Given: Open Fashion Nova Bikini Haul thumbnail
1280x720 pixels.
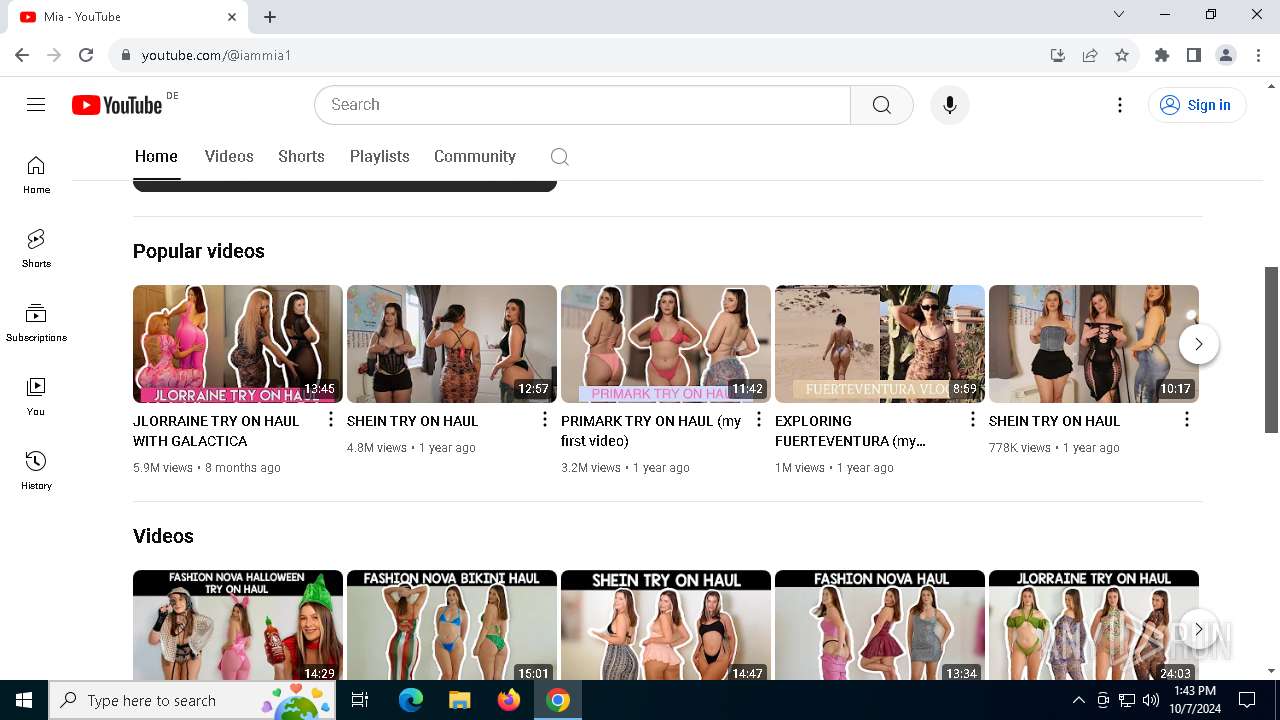Looking at the screenshot, I should pos(452,625).
